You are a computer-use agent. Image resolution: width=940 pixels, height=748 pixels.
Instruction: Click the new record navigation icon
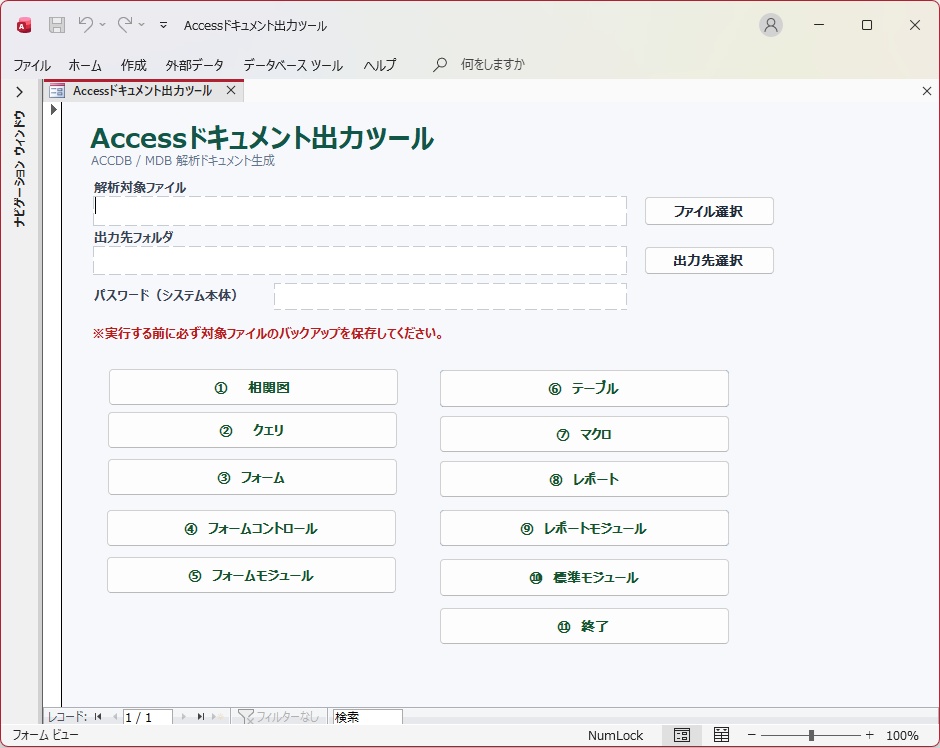click(218, 717)
